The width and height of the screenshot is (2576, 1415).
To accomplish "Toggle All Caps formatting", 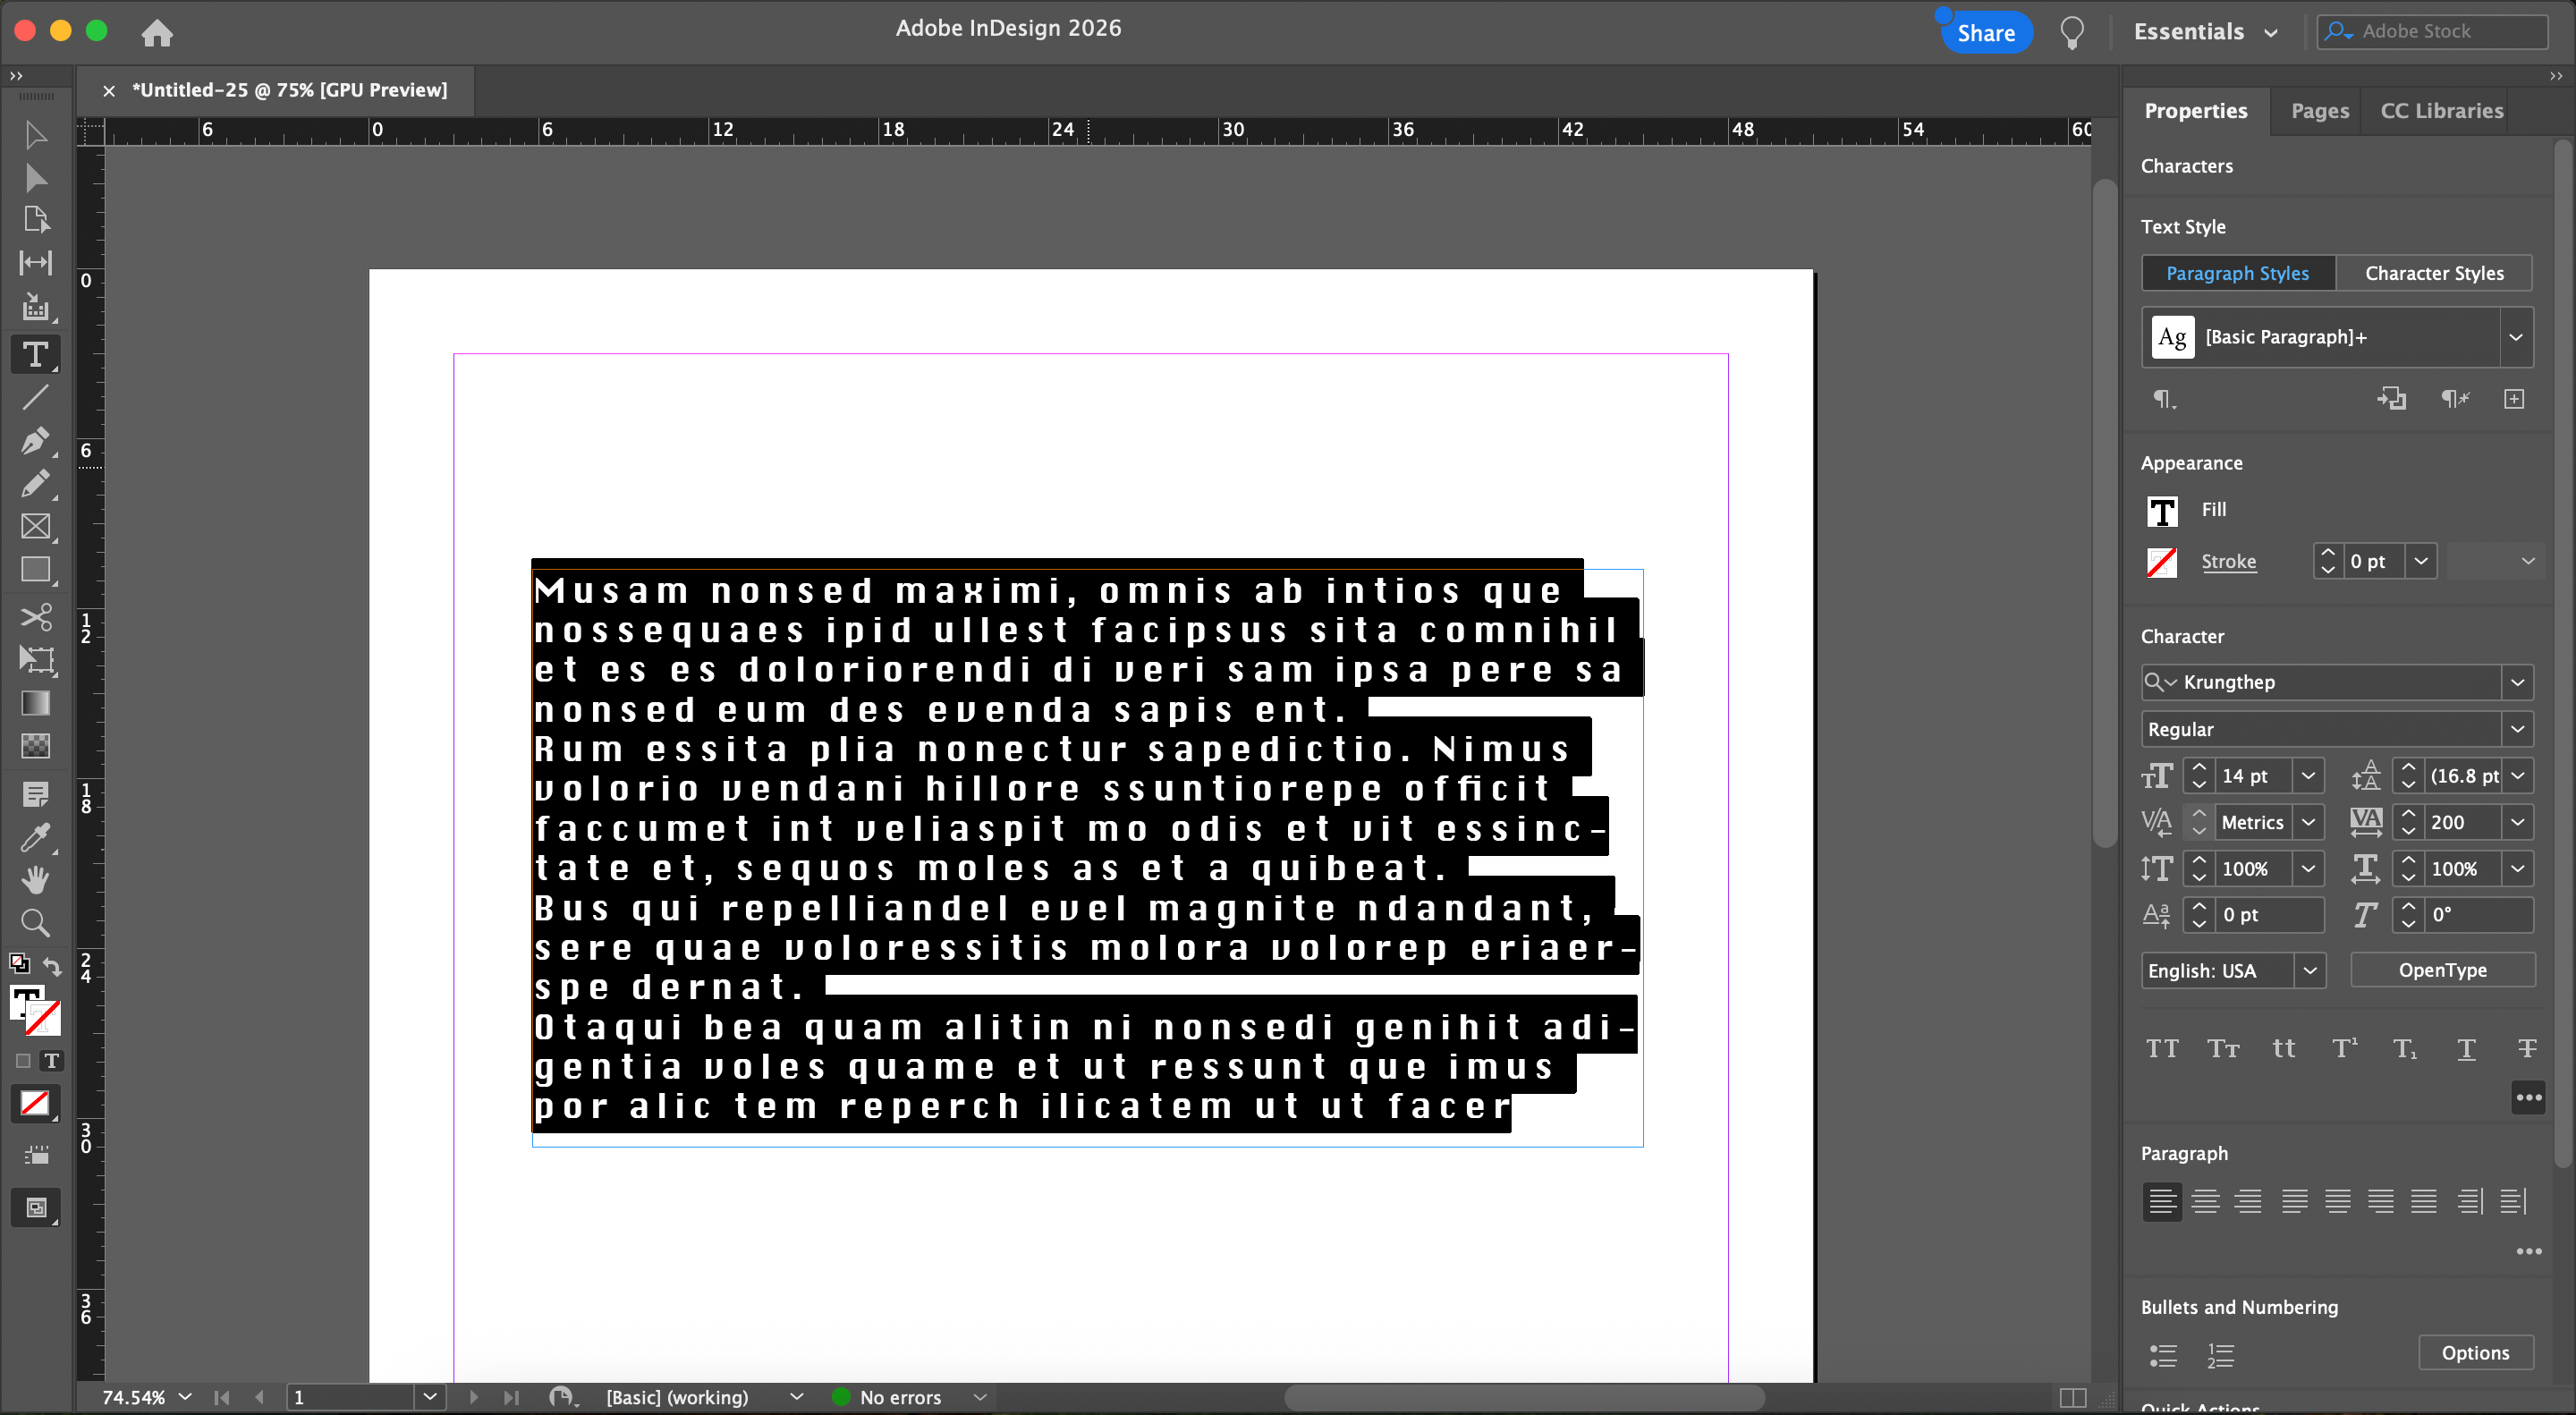I will coord(2161,1048).
